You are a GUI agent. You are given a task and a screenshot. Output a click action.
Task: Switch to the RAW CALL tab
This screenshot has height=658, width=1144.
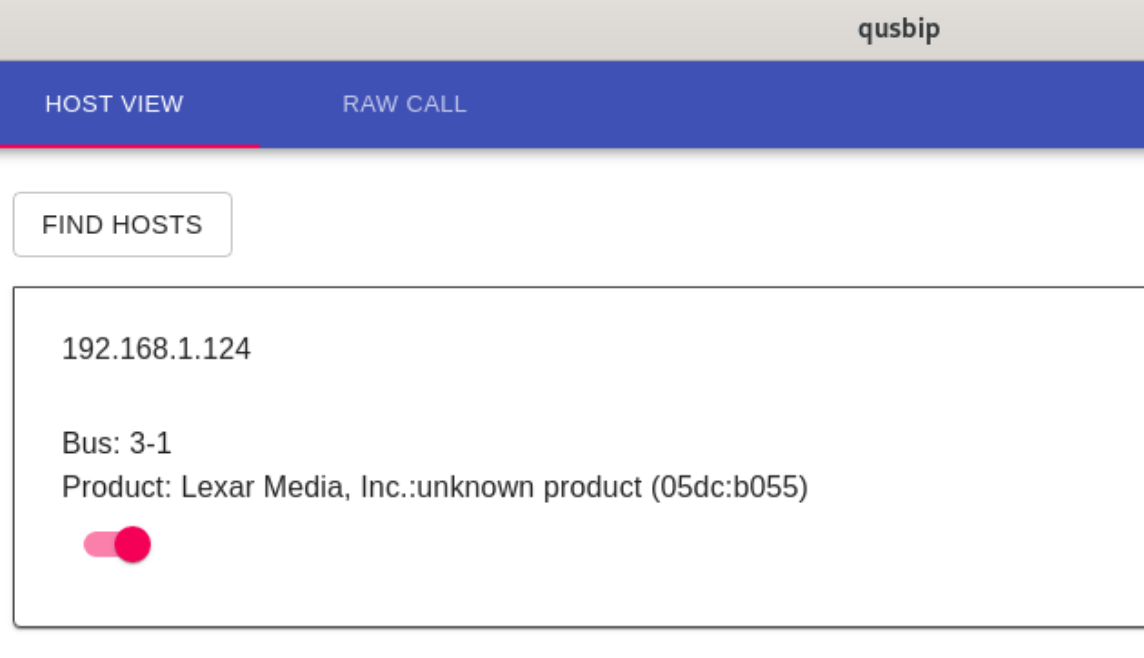[404, 104]
